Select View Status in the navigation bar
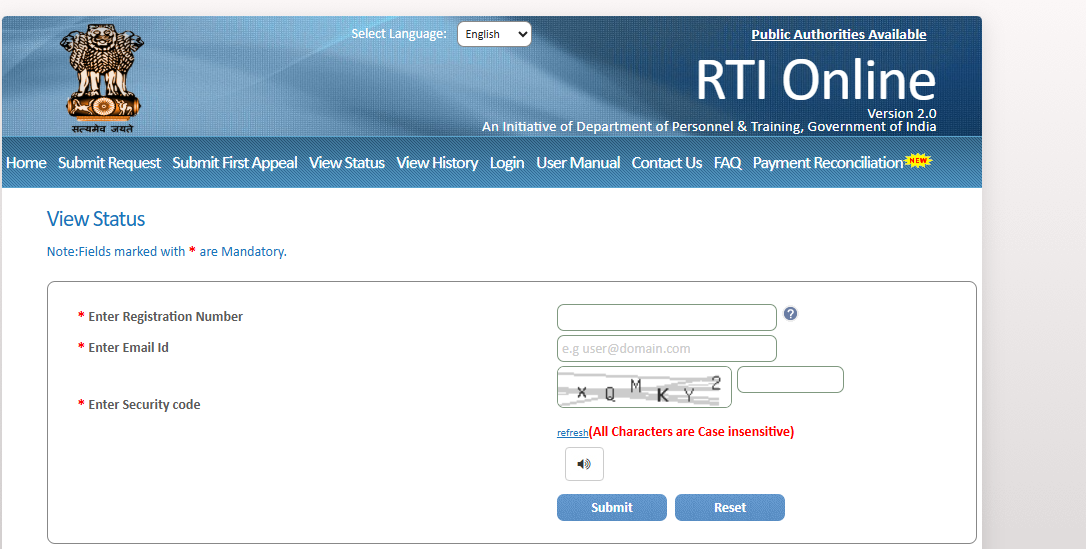The height and width of the screenshot is (549, 1086). [347, 163]
